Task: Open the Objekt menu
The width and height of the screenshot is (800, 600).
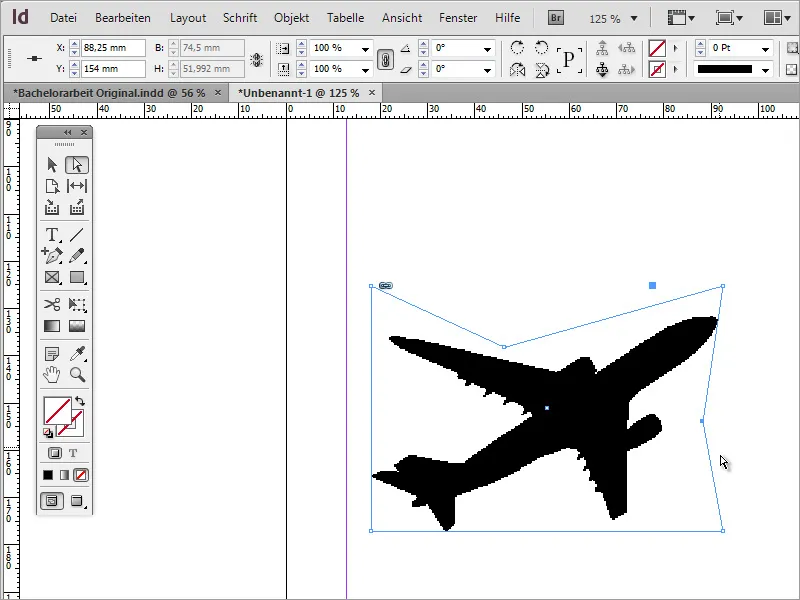Action: coord(291,18)
